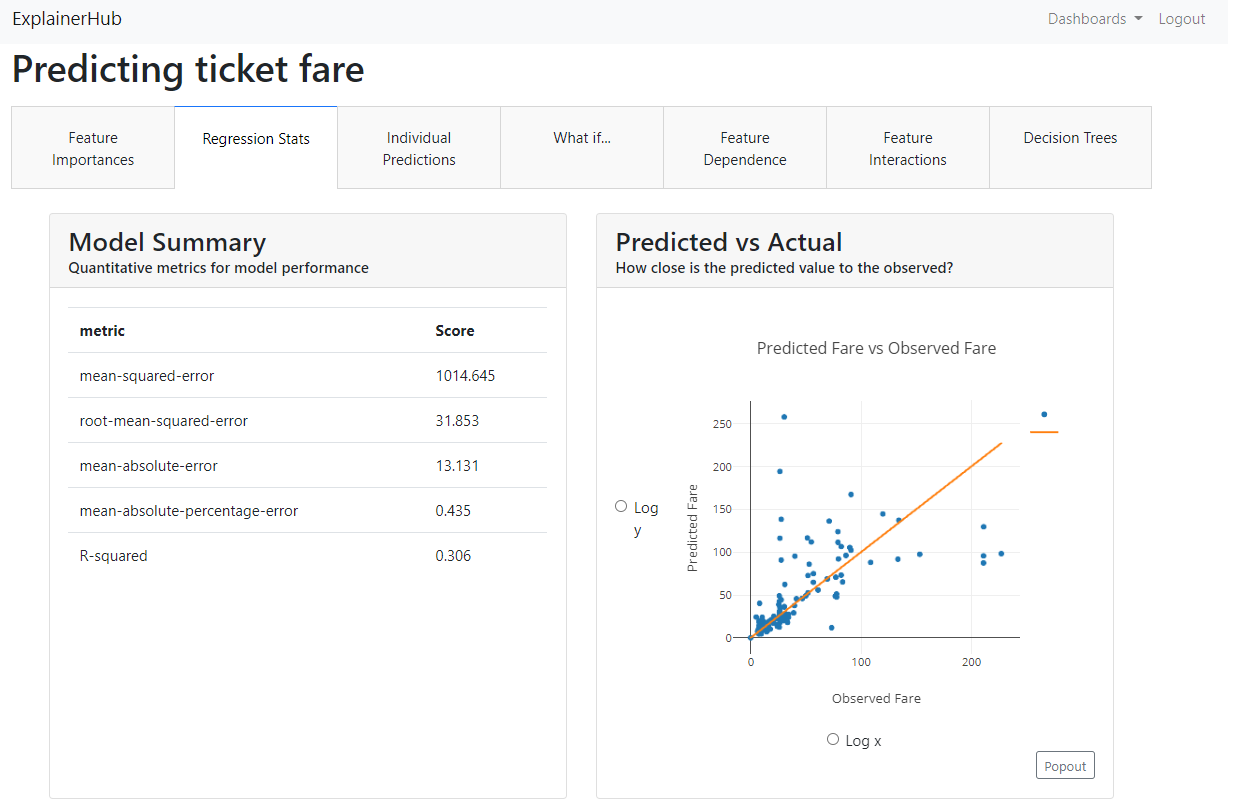Open the Feature Dependence tab
This screenshot has width=1234, height=808.
tap(745, 148)
